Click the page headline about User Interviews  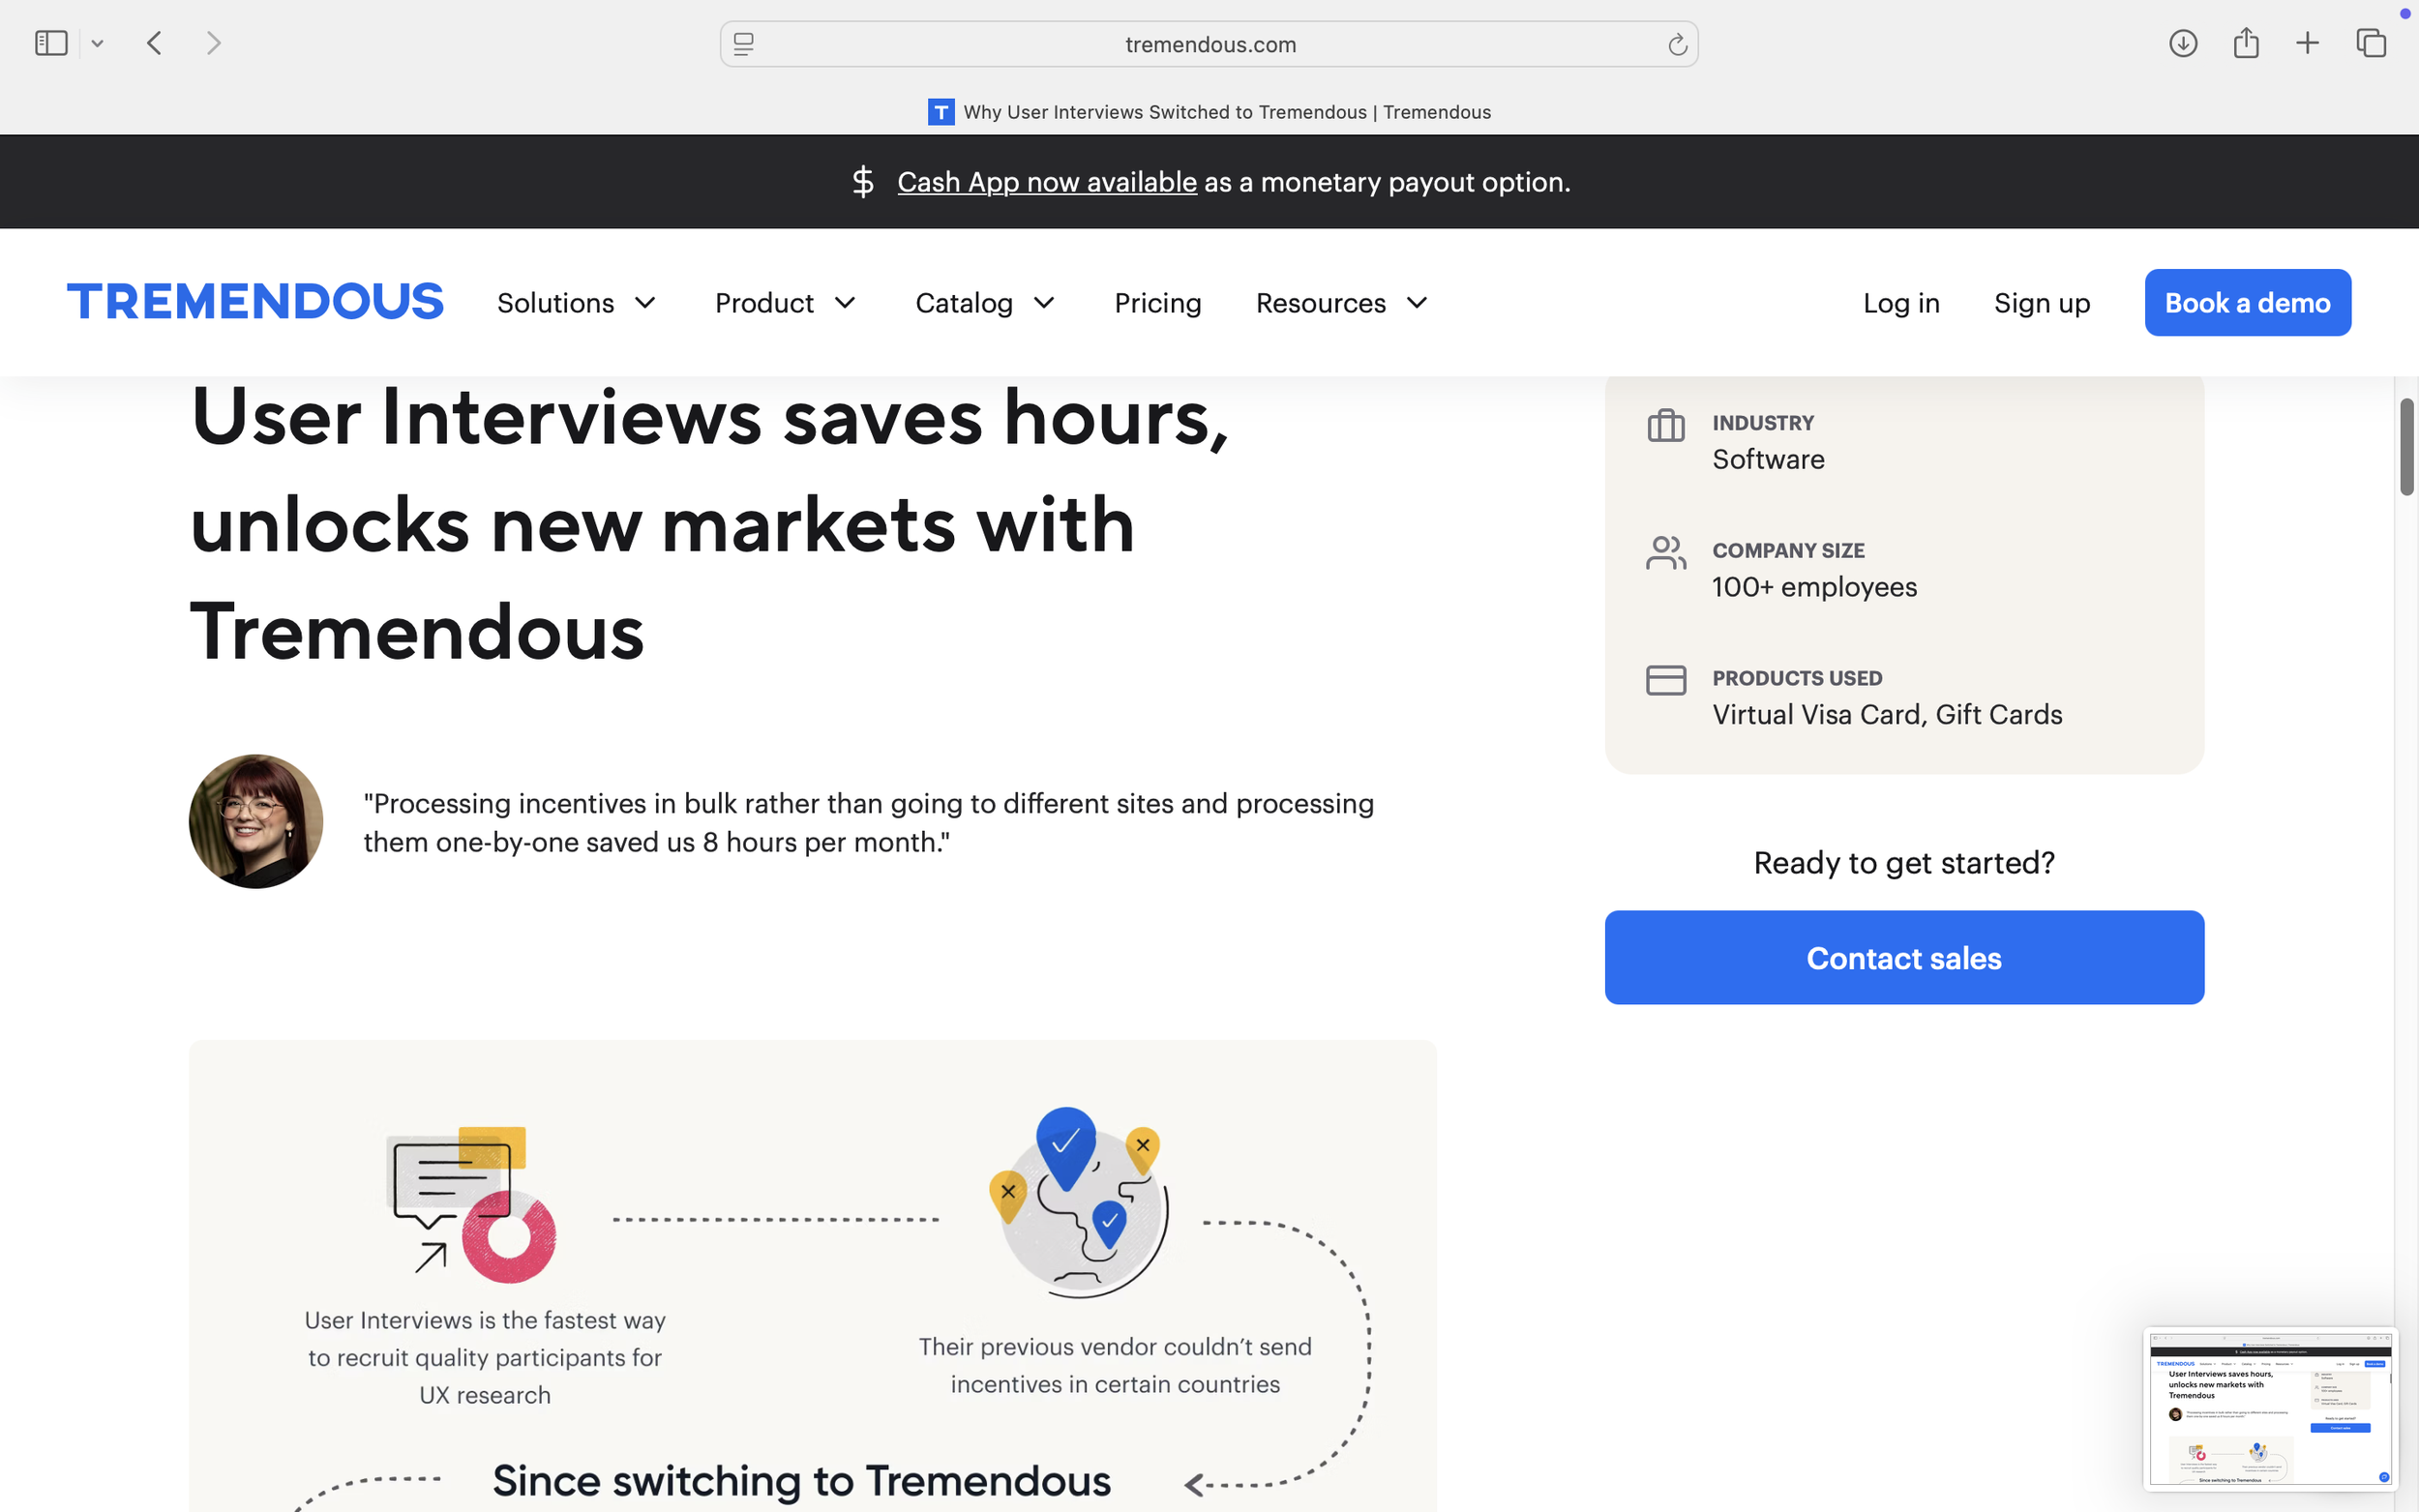tap(709, 524)
